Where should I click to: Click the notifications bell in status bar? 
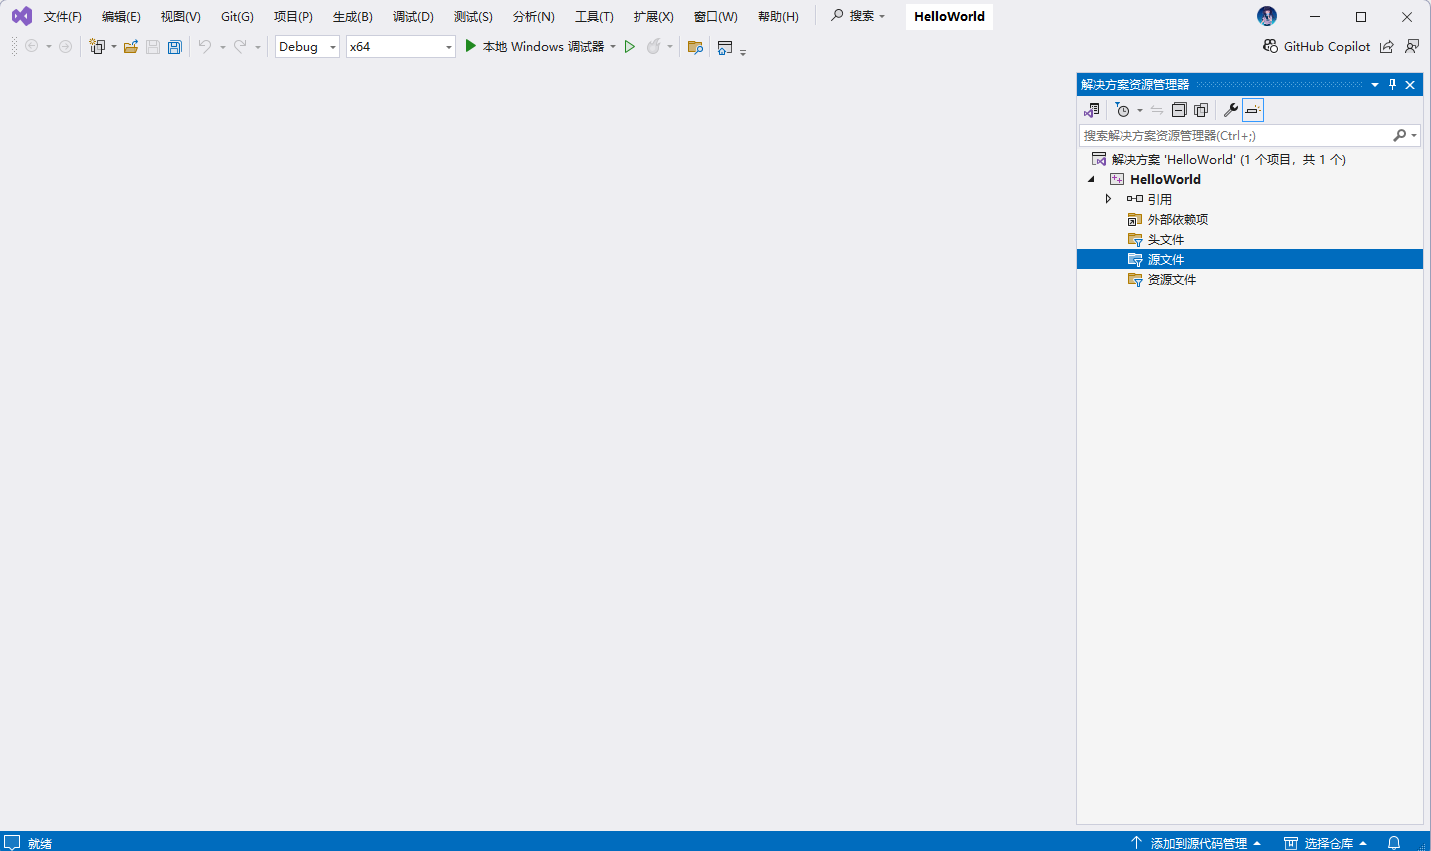[x=1394, y=843]
